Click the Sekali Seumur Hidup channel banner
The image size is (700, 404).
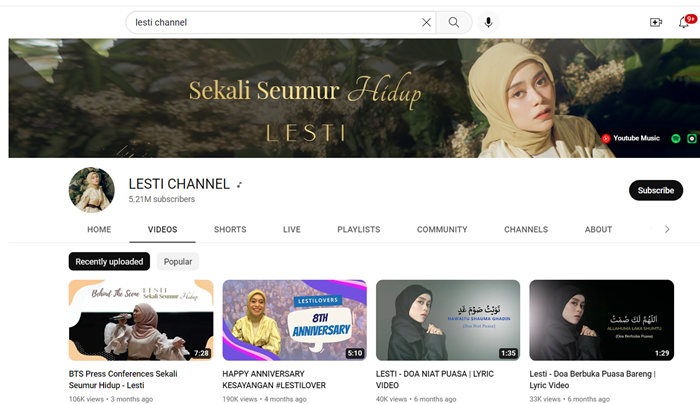tap(354, 98)
